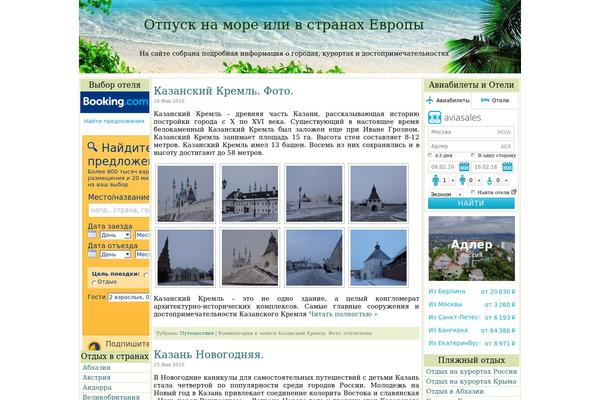Open Абхазия in the countries list
The height and width of the screenshot is (400, 600).
pyautogui.click(x=96, y=367)
